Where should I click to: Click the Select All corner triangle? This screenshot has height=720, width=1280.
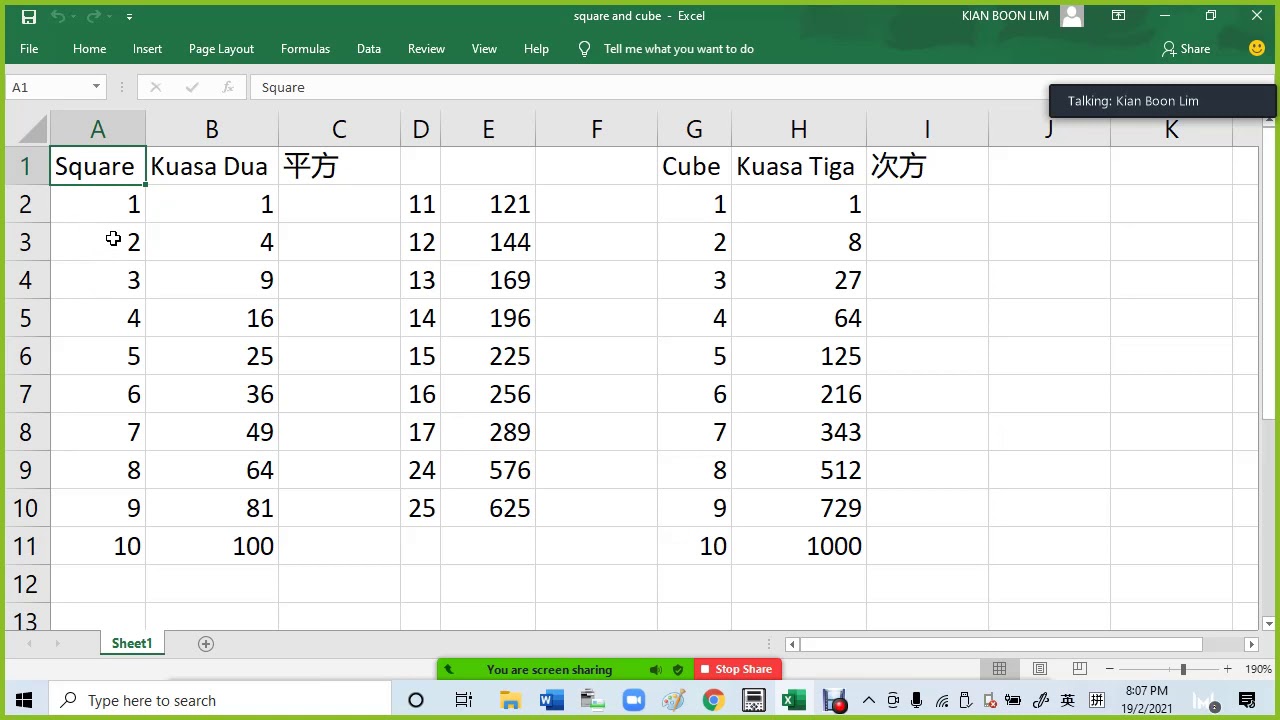pos(29,129)
